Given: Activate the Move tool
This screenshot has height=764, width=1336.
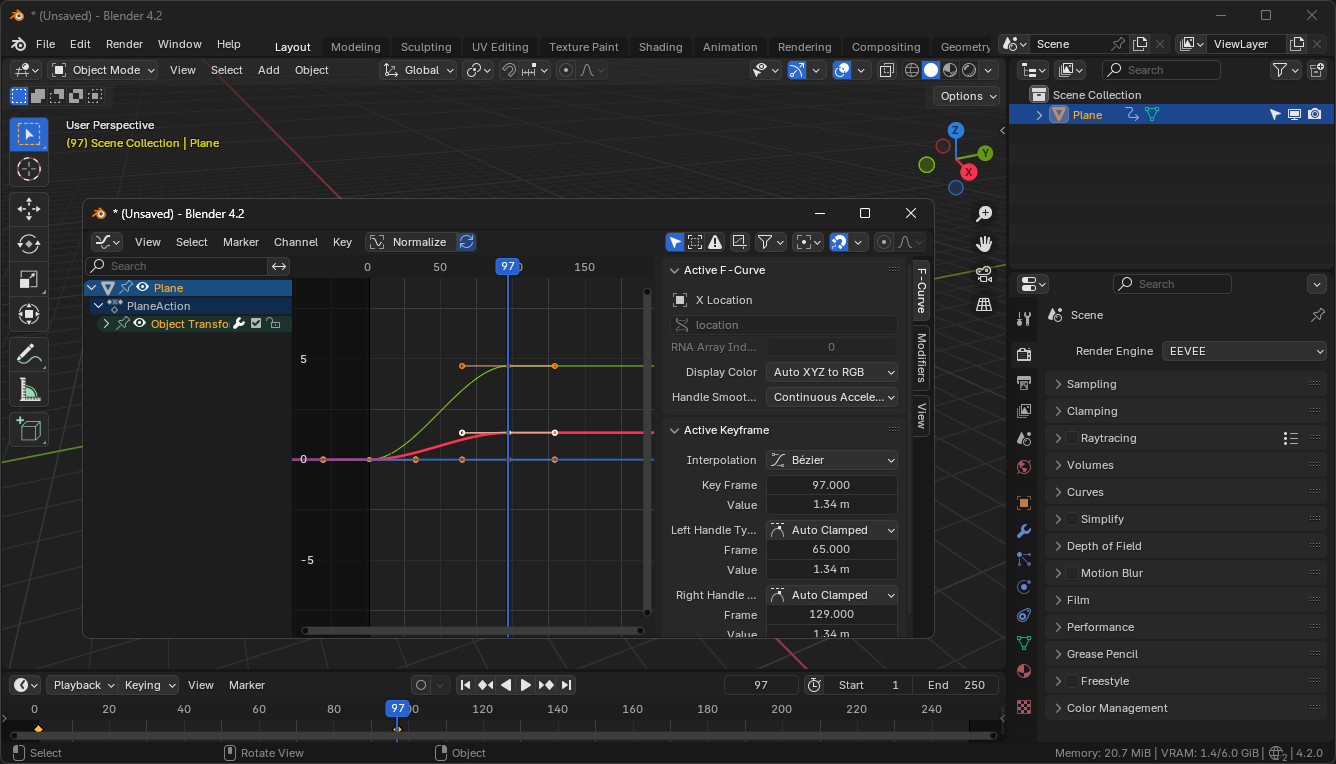Looking at the screenshot, I should (29, 208).
